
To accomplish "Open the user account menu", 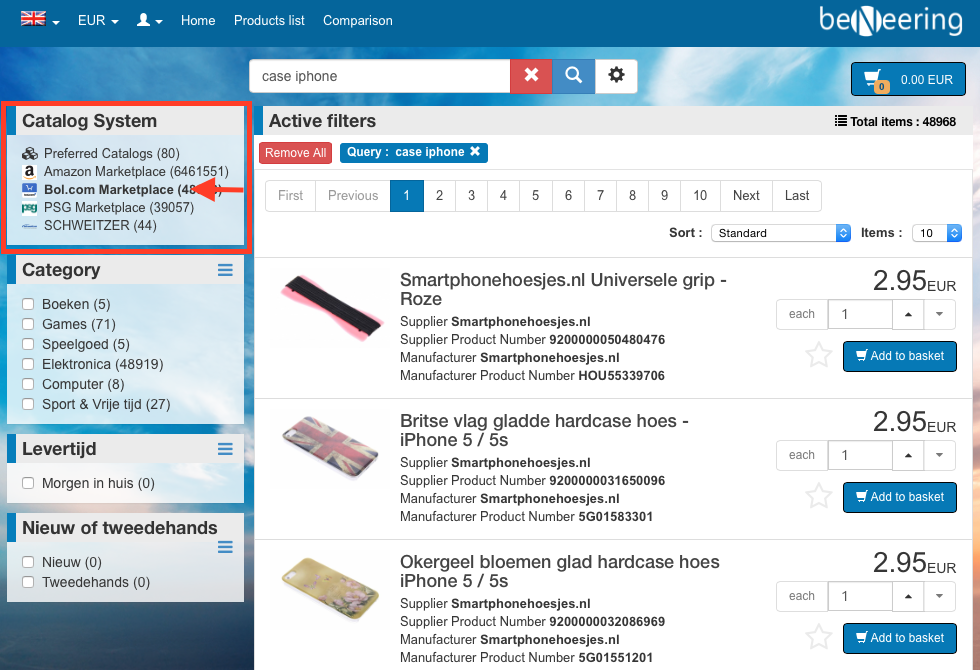I will point(149,21).
